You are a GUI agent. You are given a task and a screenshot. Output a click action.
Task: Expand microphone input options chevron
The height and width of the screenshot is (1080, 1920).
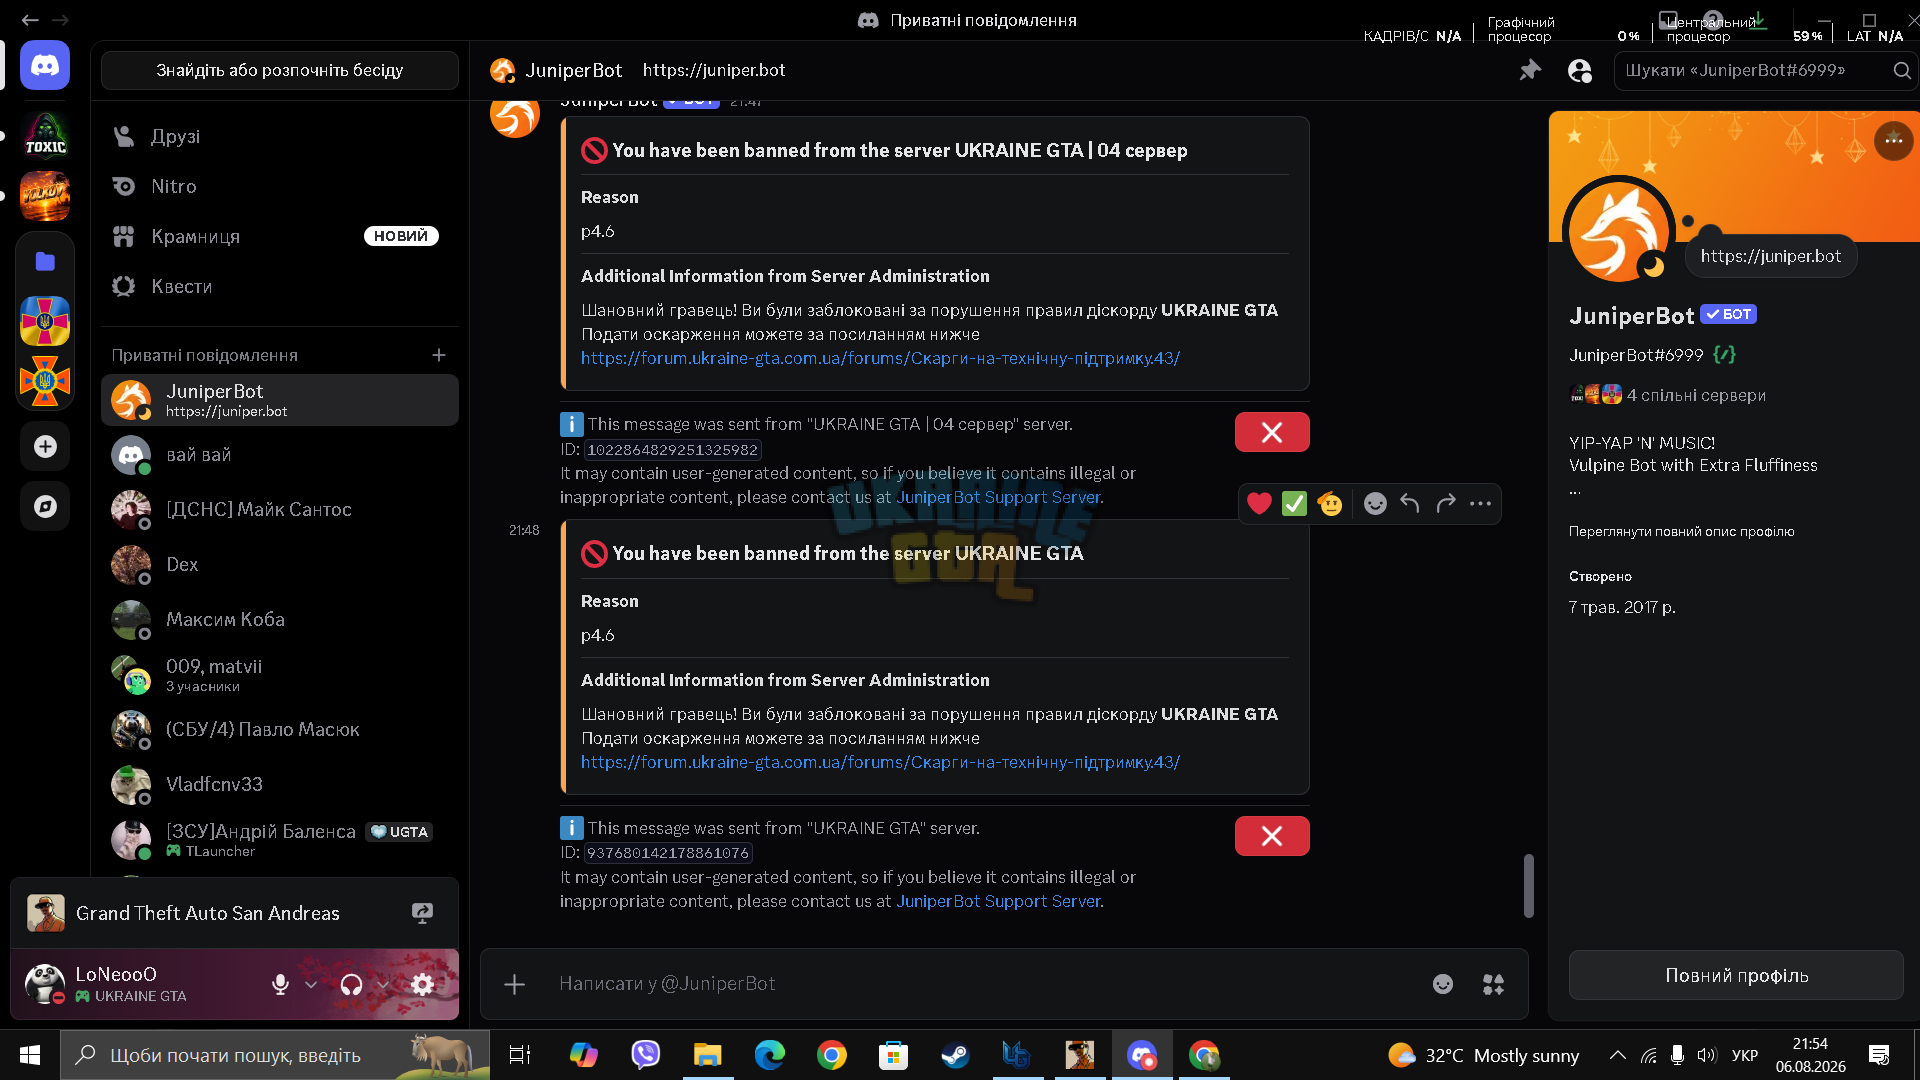click(311, 984)
